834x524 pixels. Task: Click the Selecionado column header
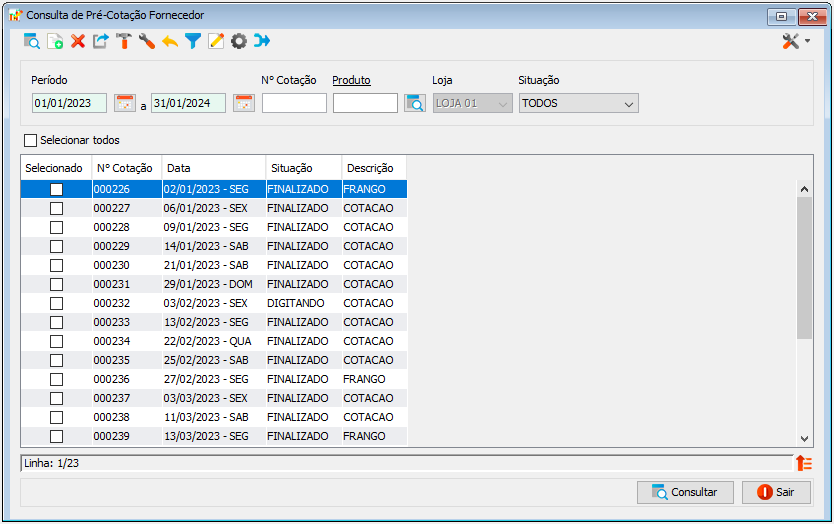pos(56,168)
